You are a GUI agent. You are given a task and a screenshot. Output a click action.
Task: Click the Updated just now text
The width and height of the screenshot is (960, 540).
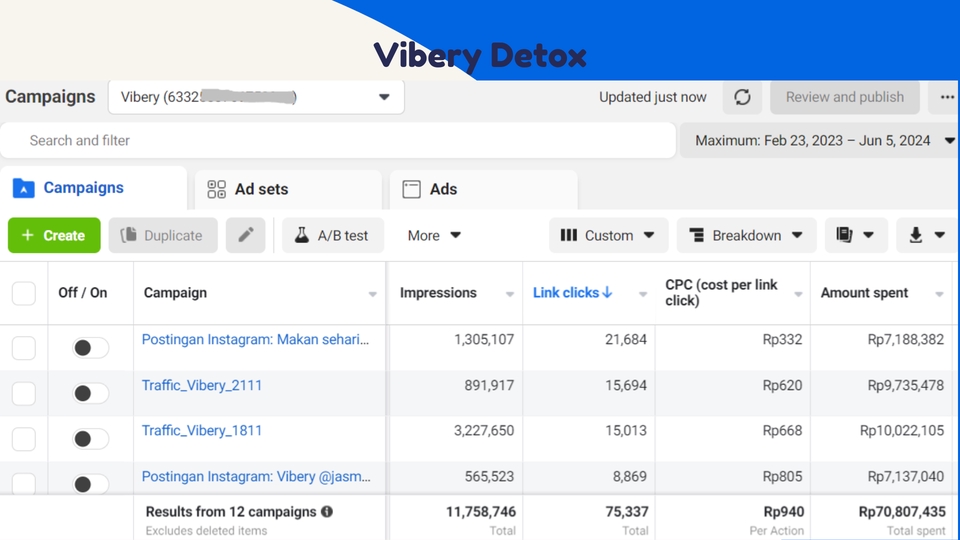click(653, 97)
